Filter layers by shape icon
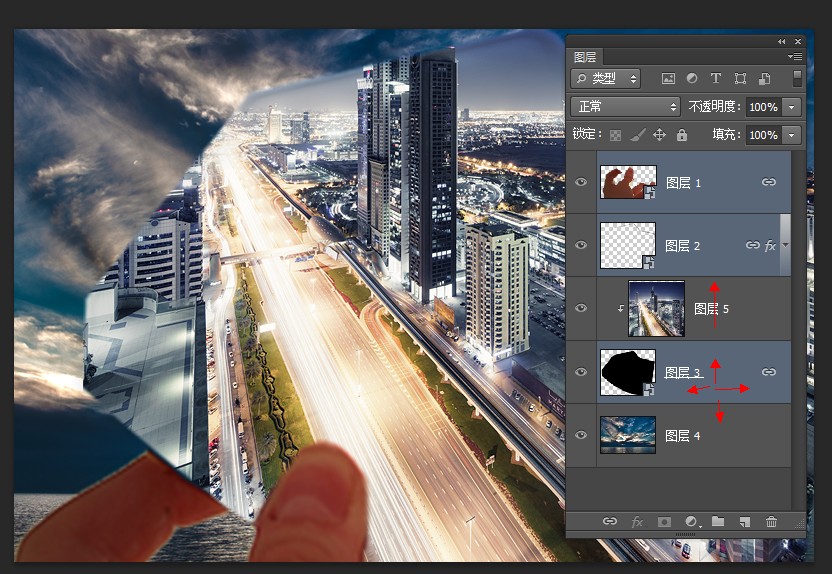The image size is (832, 574). 740,79
